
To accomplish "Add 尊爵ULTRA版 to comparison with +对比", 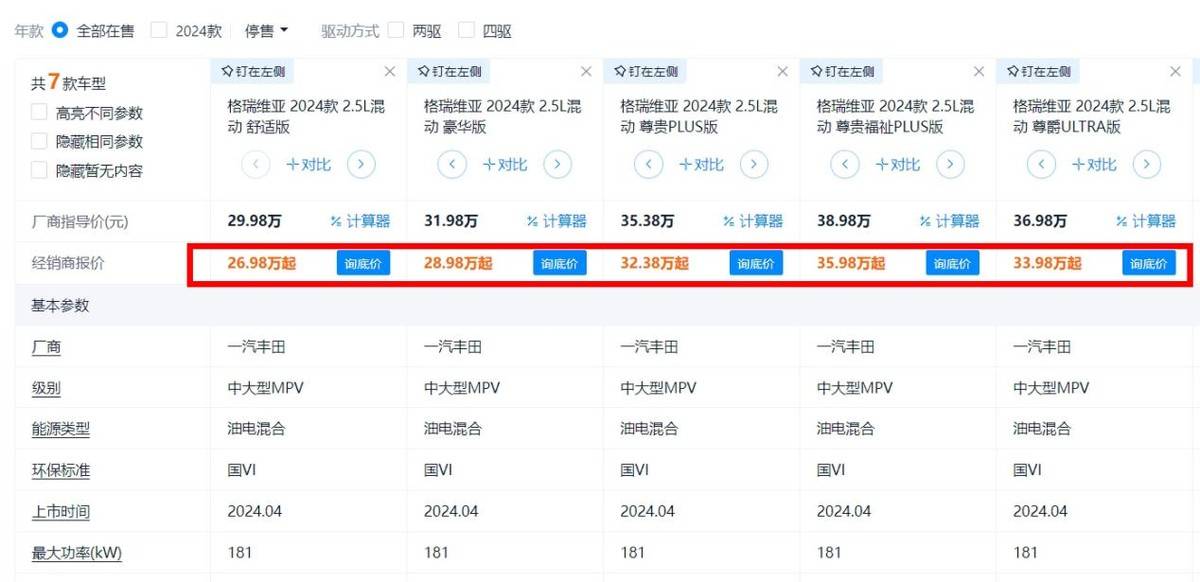I will [x=1094, y=164].
